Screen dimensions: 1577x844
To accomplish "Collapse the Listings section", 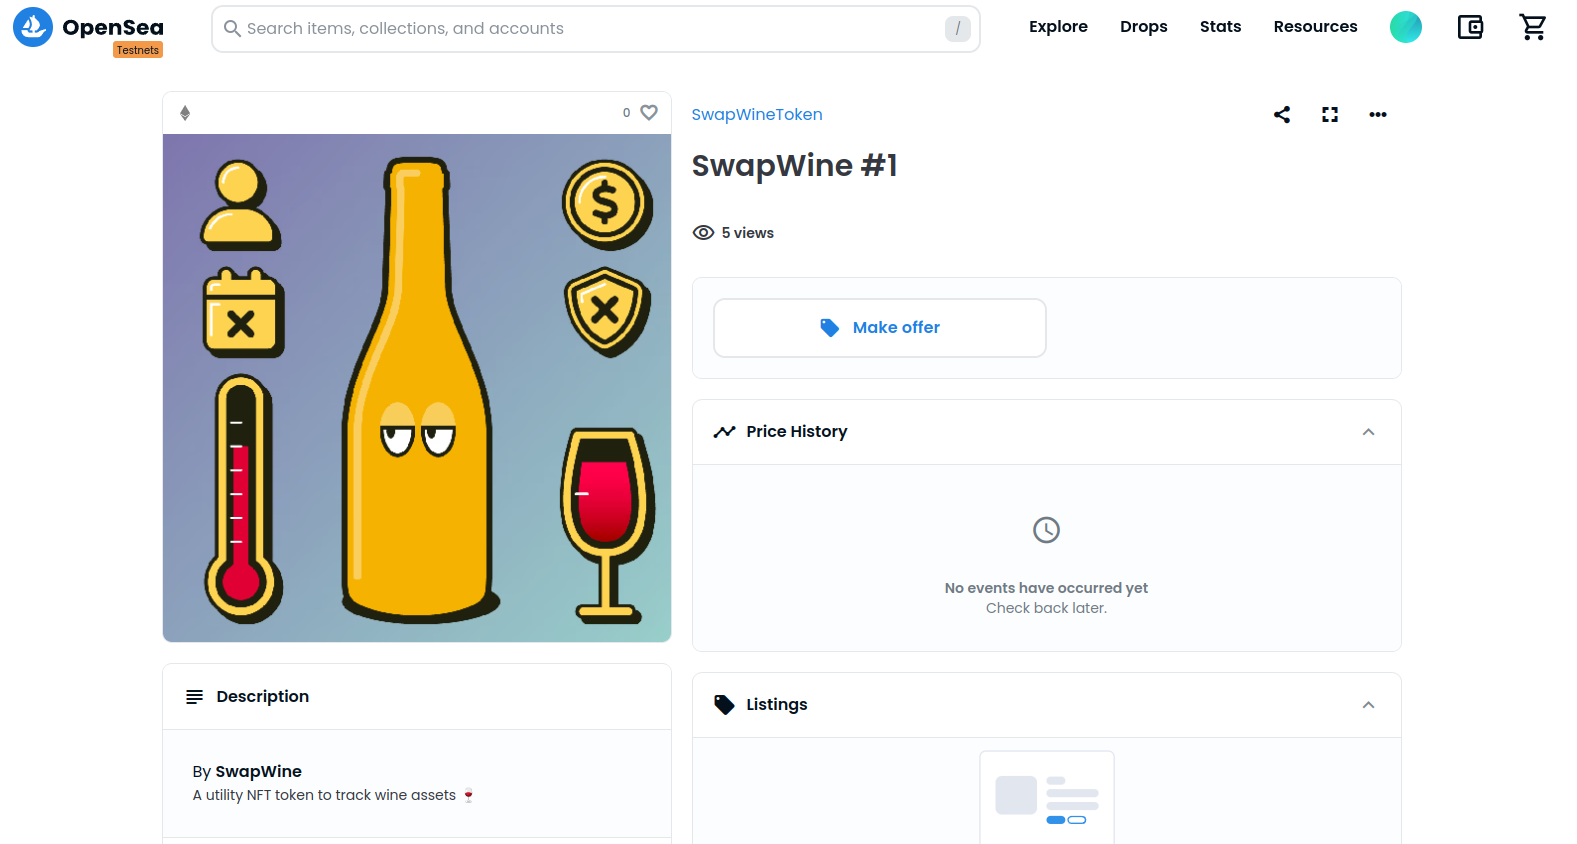I will click(1368, 705).
